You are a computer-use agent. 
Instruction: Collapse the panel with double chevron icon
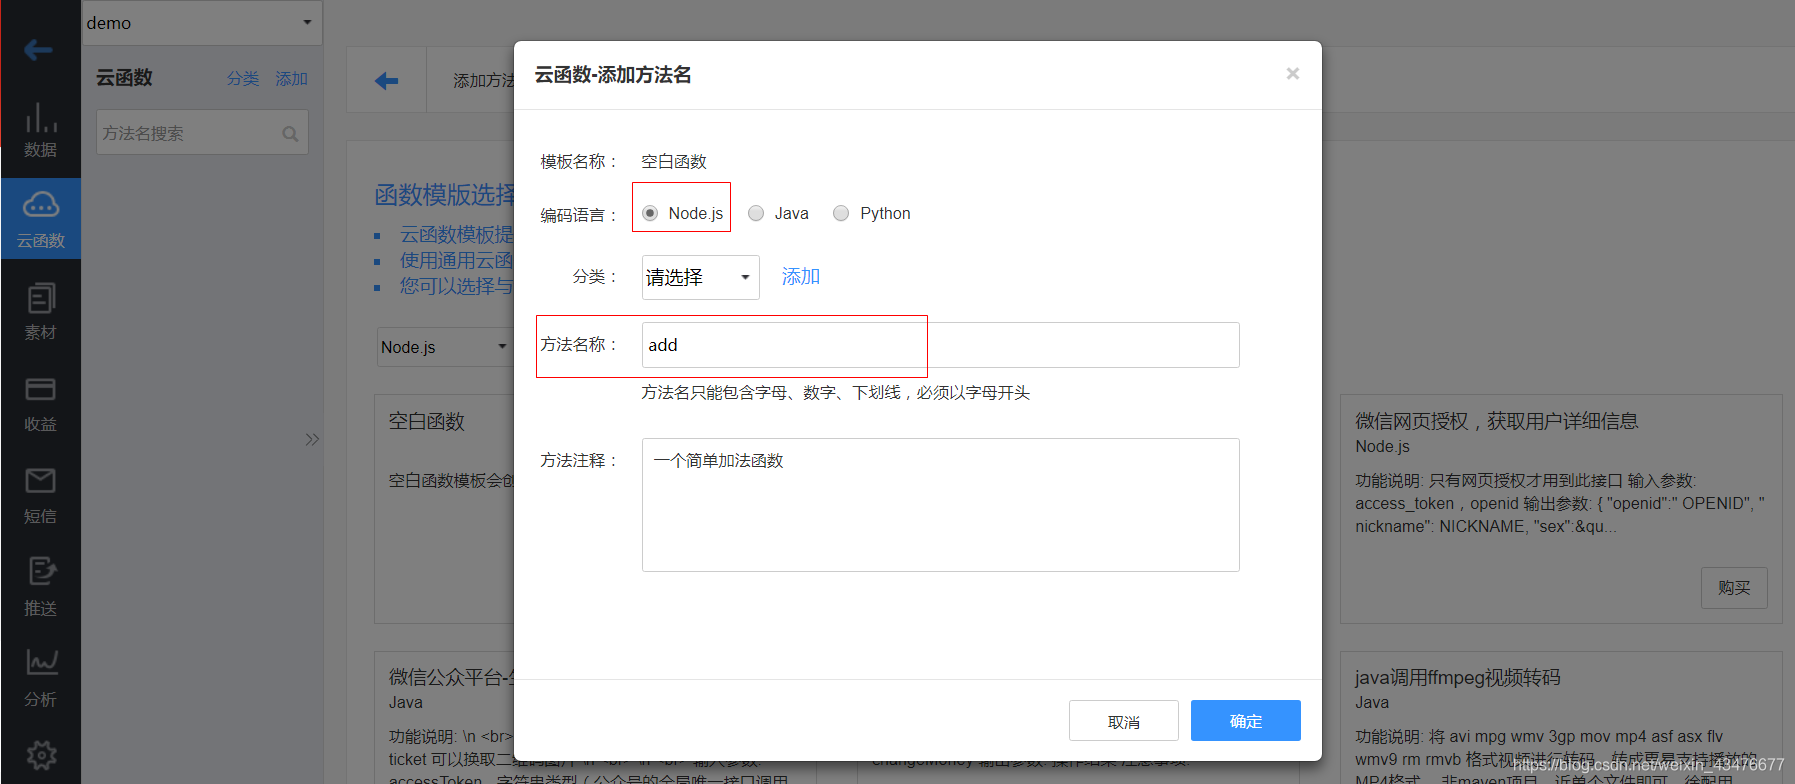point(312,439)
